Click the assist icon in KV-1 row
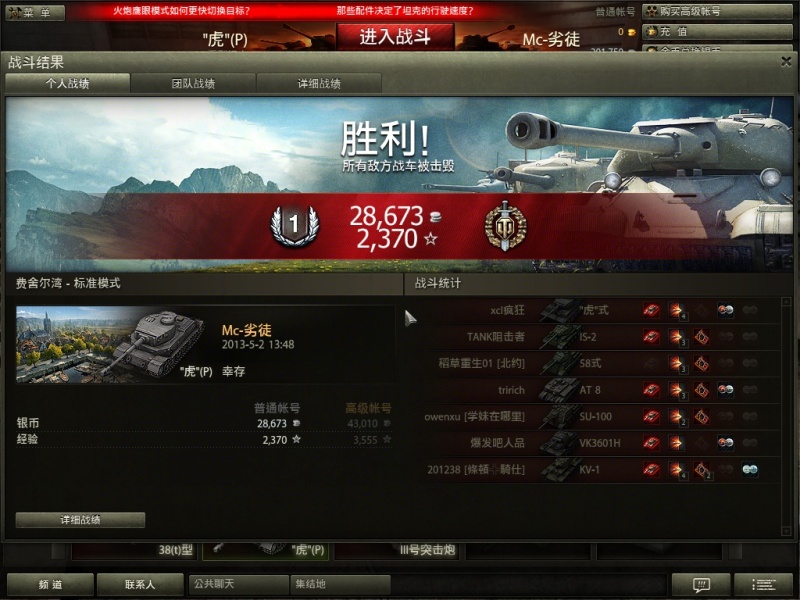This screenshot has width=800, height=600. tap(749, 469)
